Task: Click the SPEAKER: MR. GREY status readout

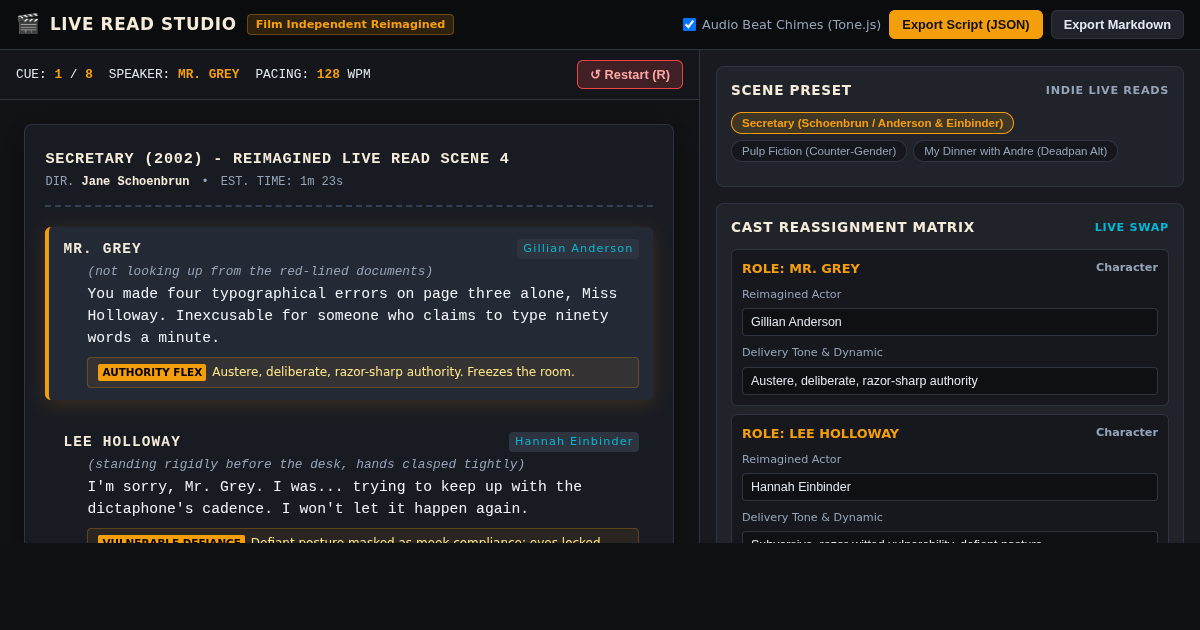Action: pos(174,74)
